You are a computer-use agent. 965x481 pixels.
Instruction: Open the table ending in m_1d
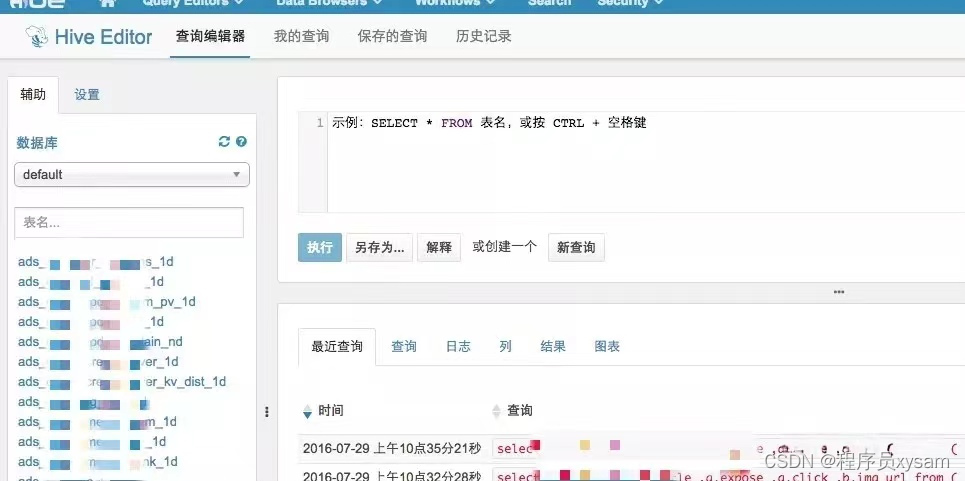[x=97, y=422]
